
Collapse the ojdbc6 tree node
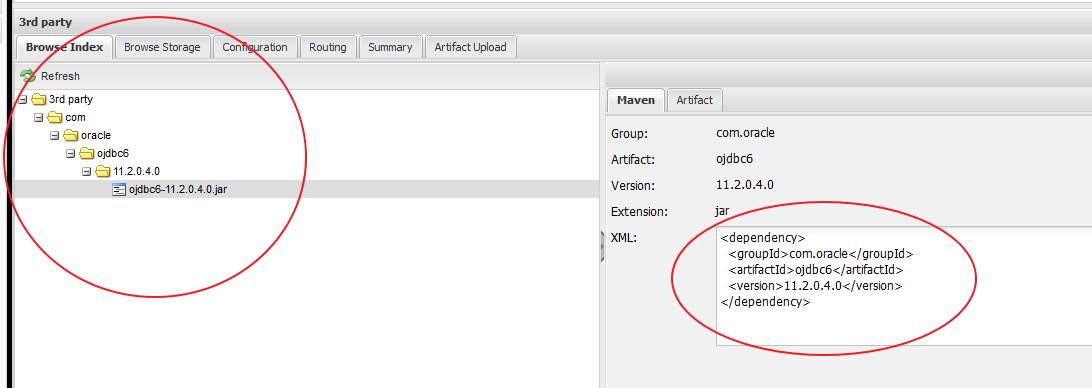70,153
